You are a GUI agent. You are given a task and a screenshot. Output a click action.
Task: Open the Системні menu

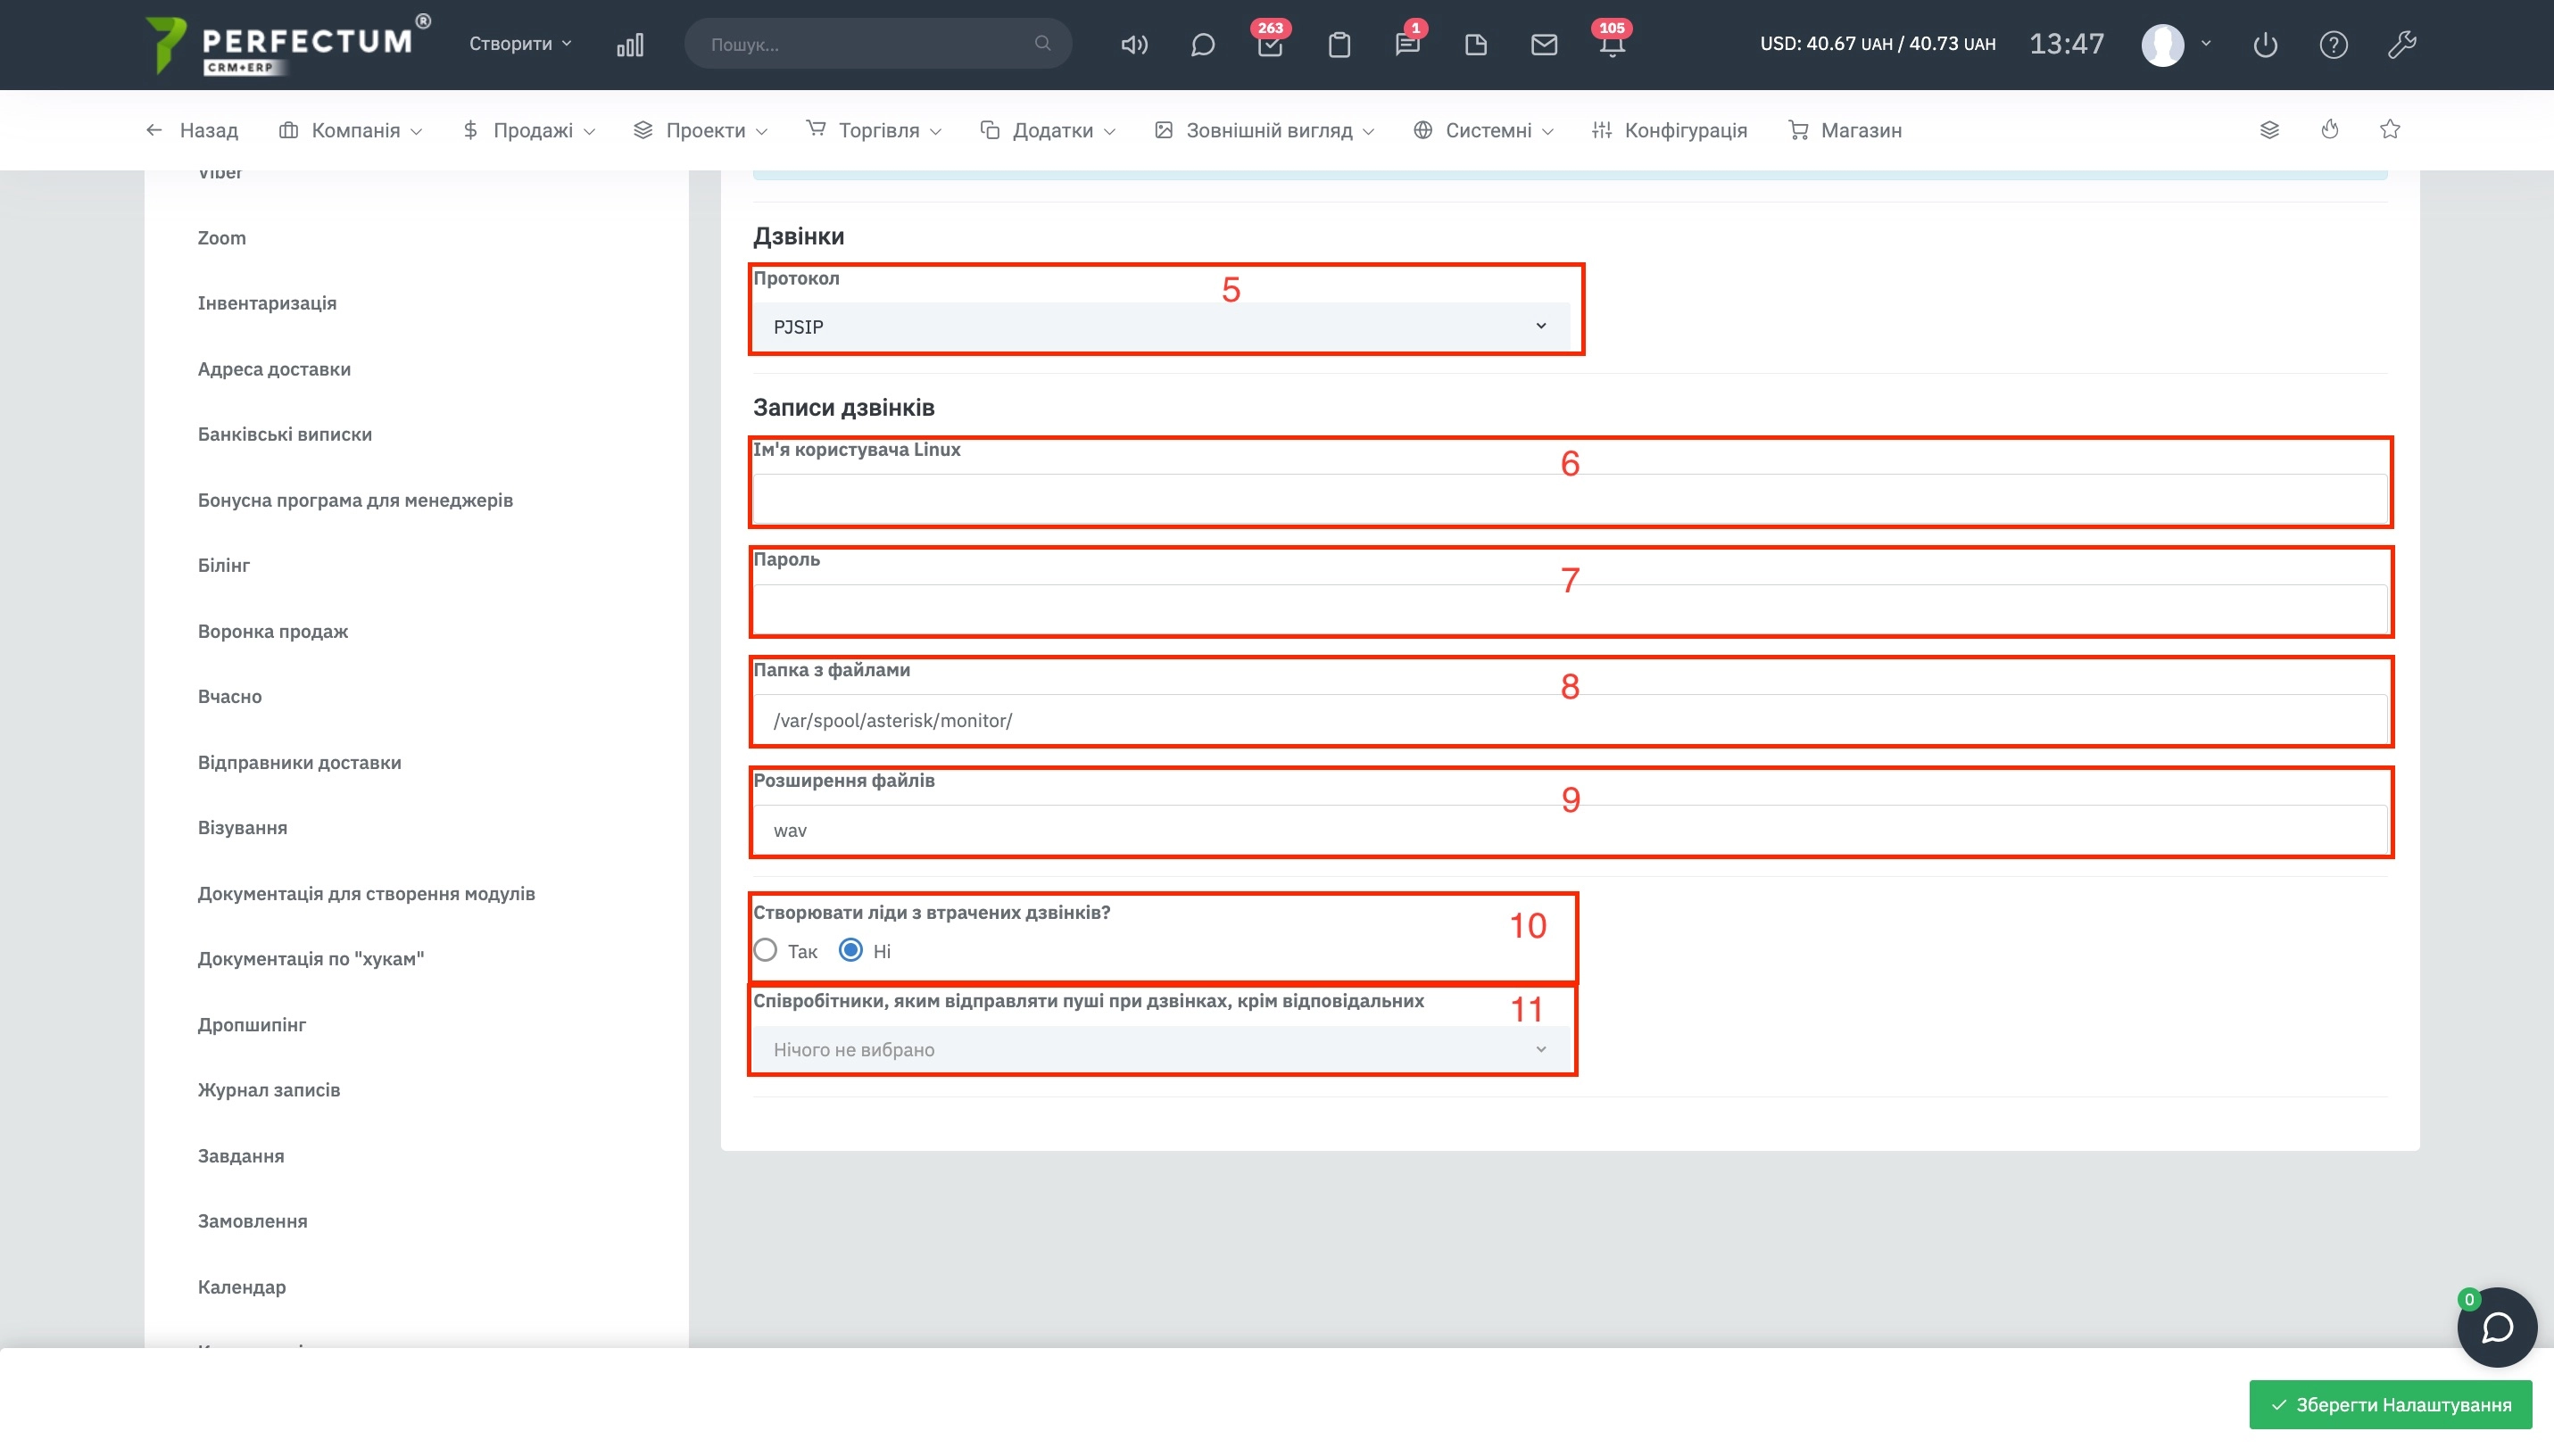[x=1483, y=130]
